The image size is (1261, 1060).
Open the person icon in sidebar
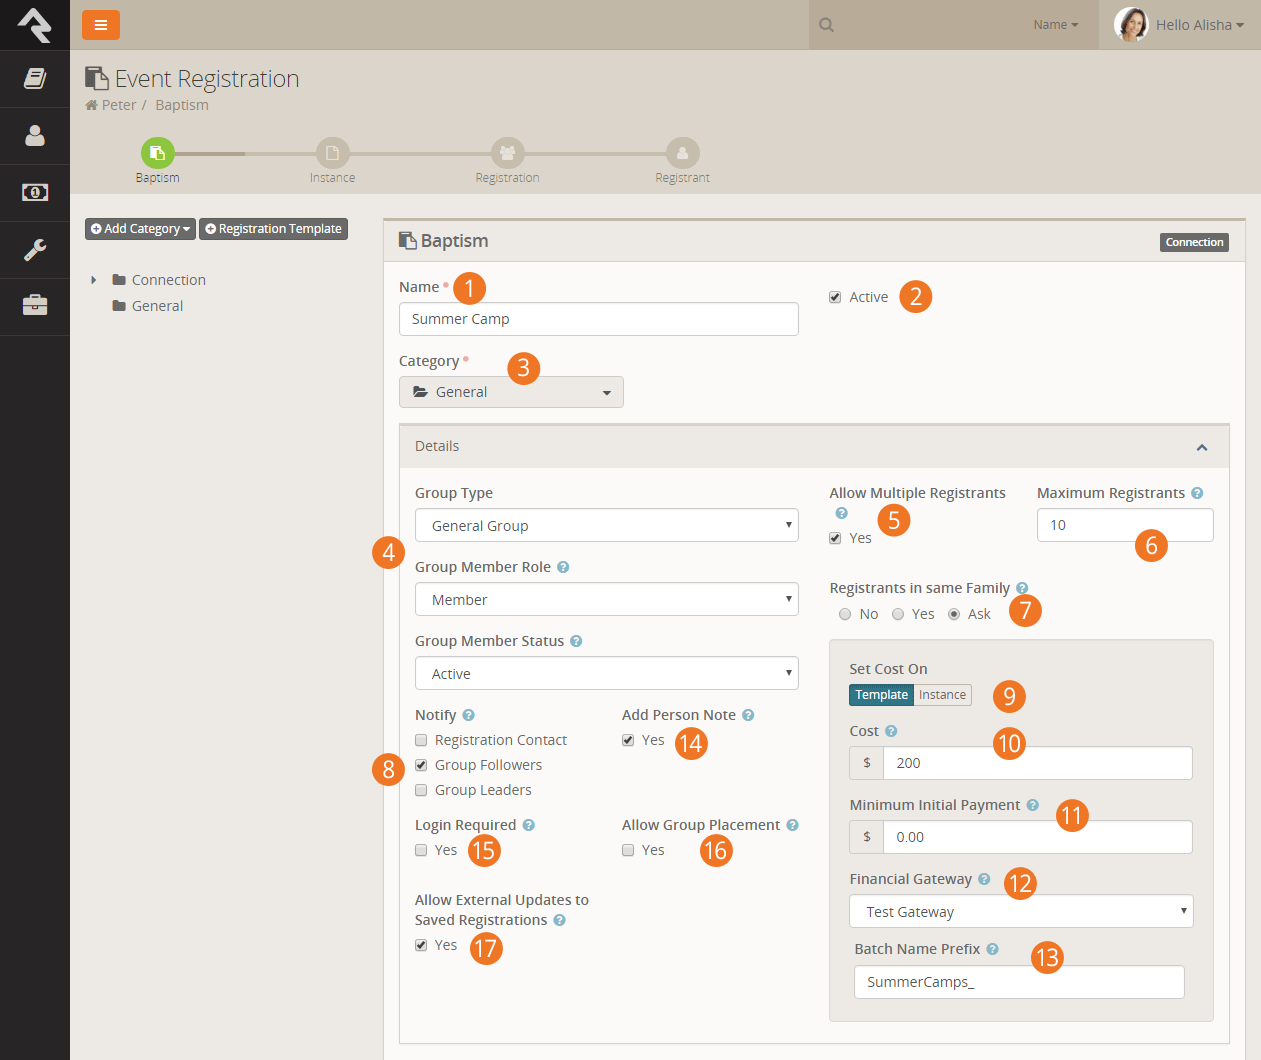[x=35, y=135]
